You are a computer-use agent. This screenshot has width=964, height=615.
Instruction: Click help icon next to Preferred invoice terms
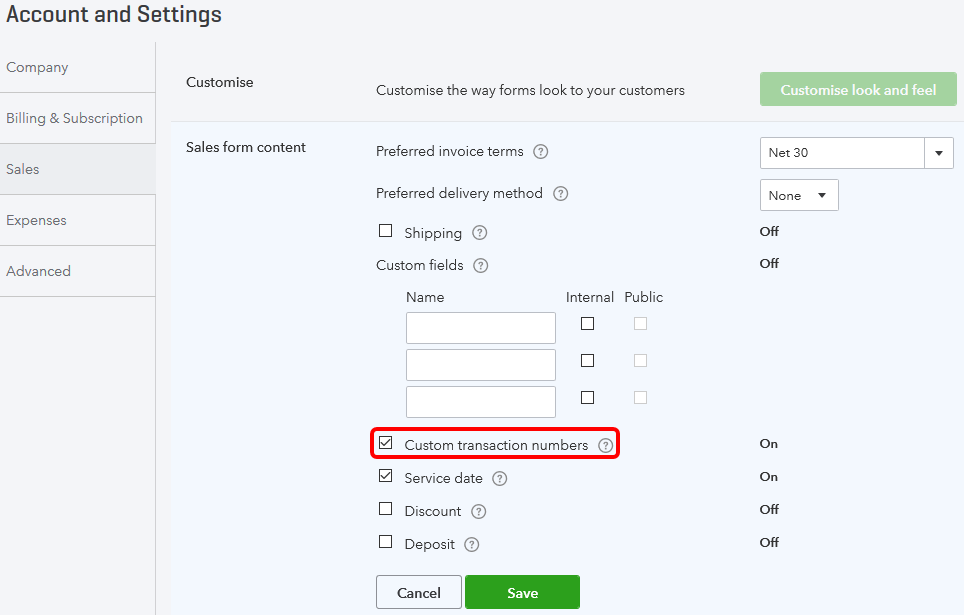541,152
